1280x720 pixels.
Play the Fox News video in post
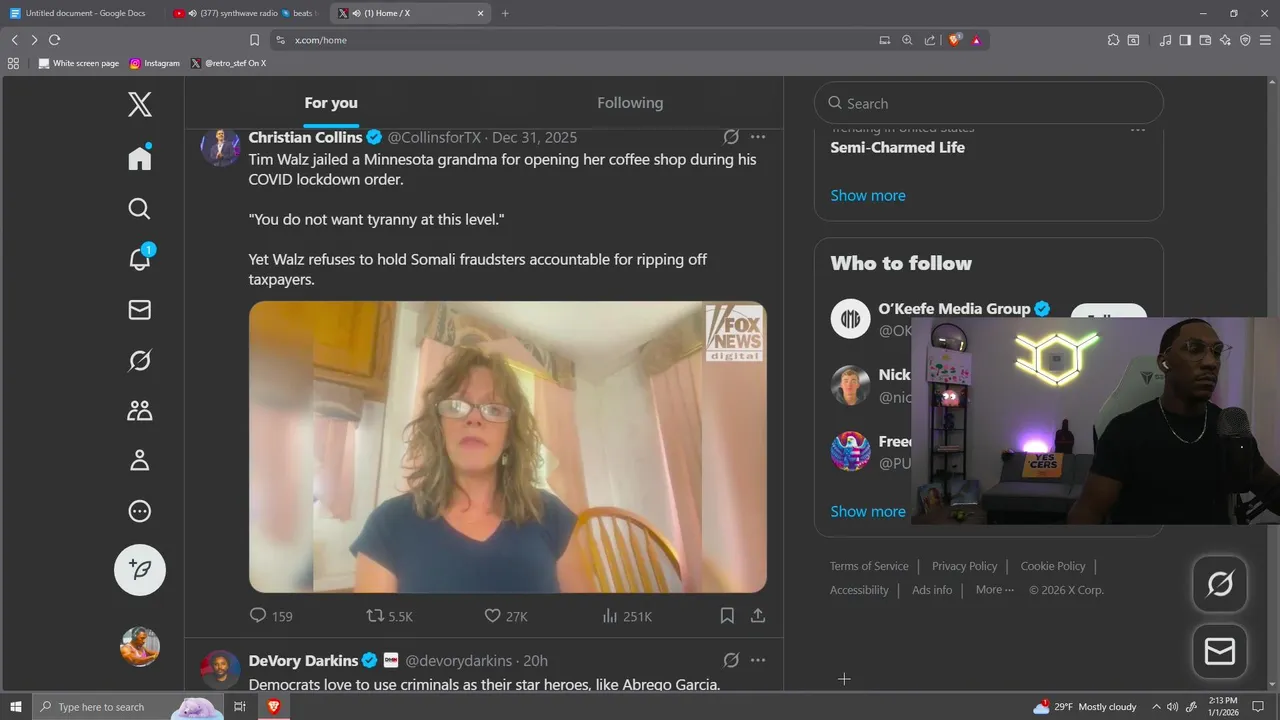[508, 447]
